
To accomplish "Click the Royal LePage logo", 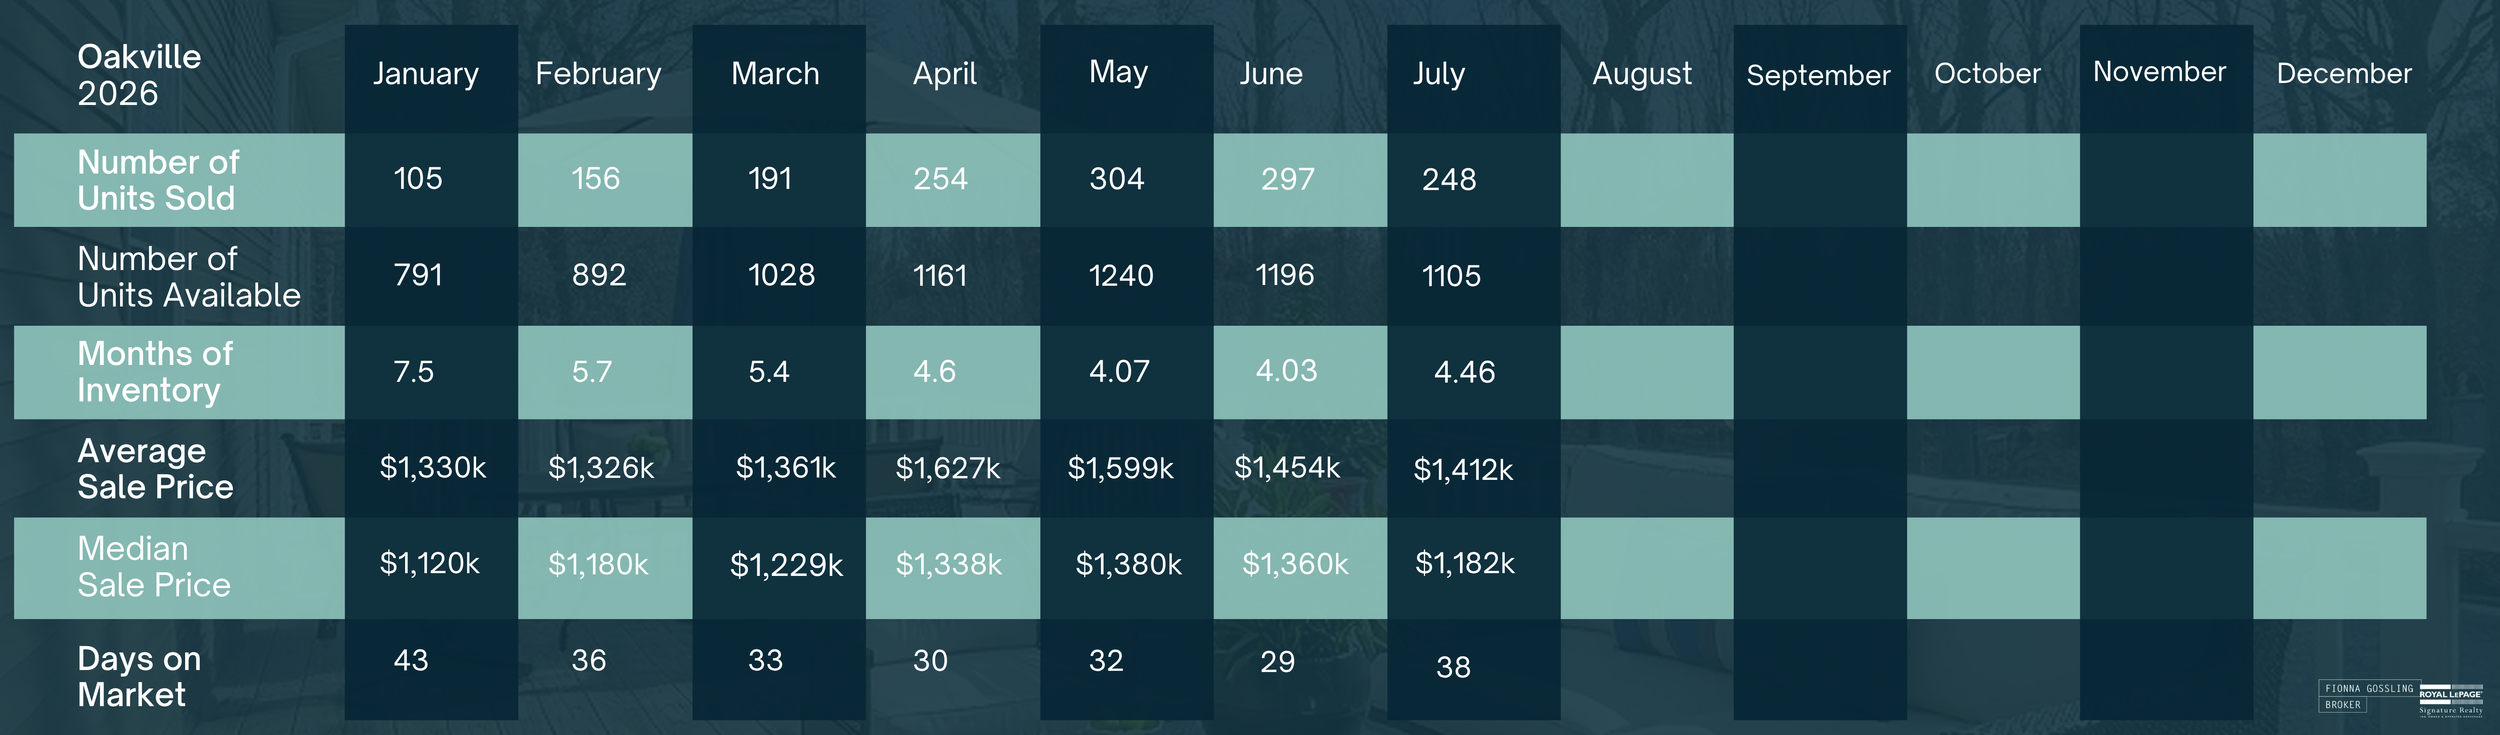I will pos(2450,701).
